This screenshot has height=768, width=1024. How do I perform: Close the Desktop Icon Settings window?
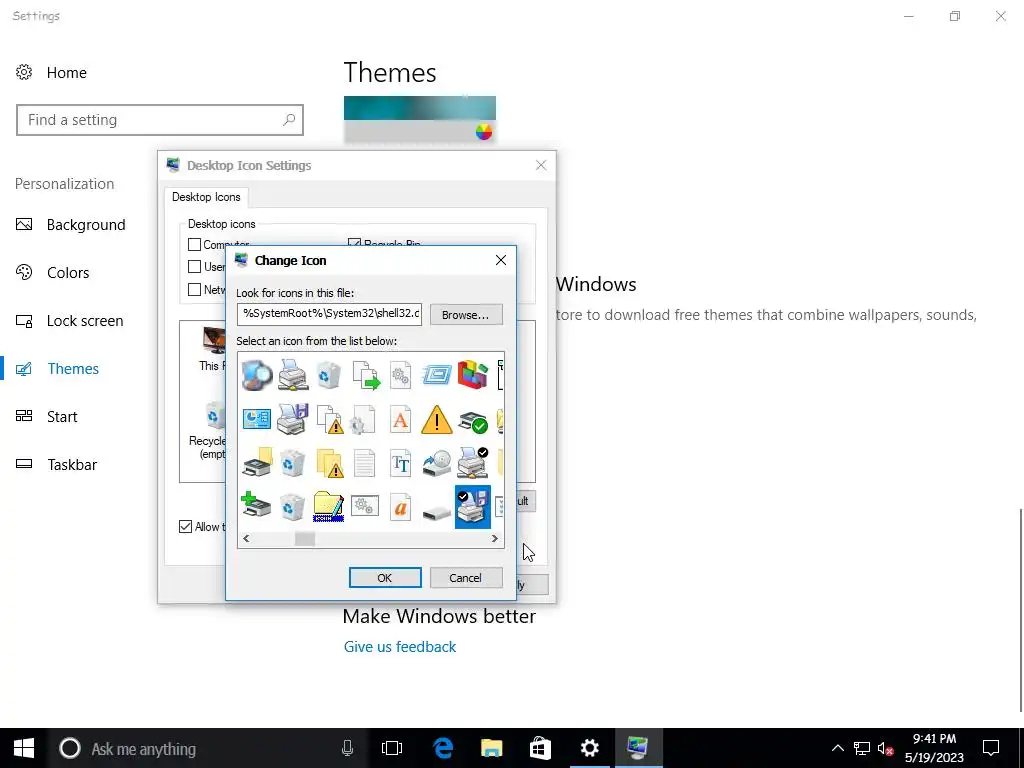point(541,165)
